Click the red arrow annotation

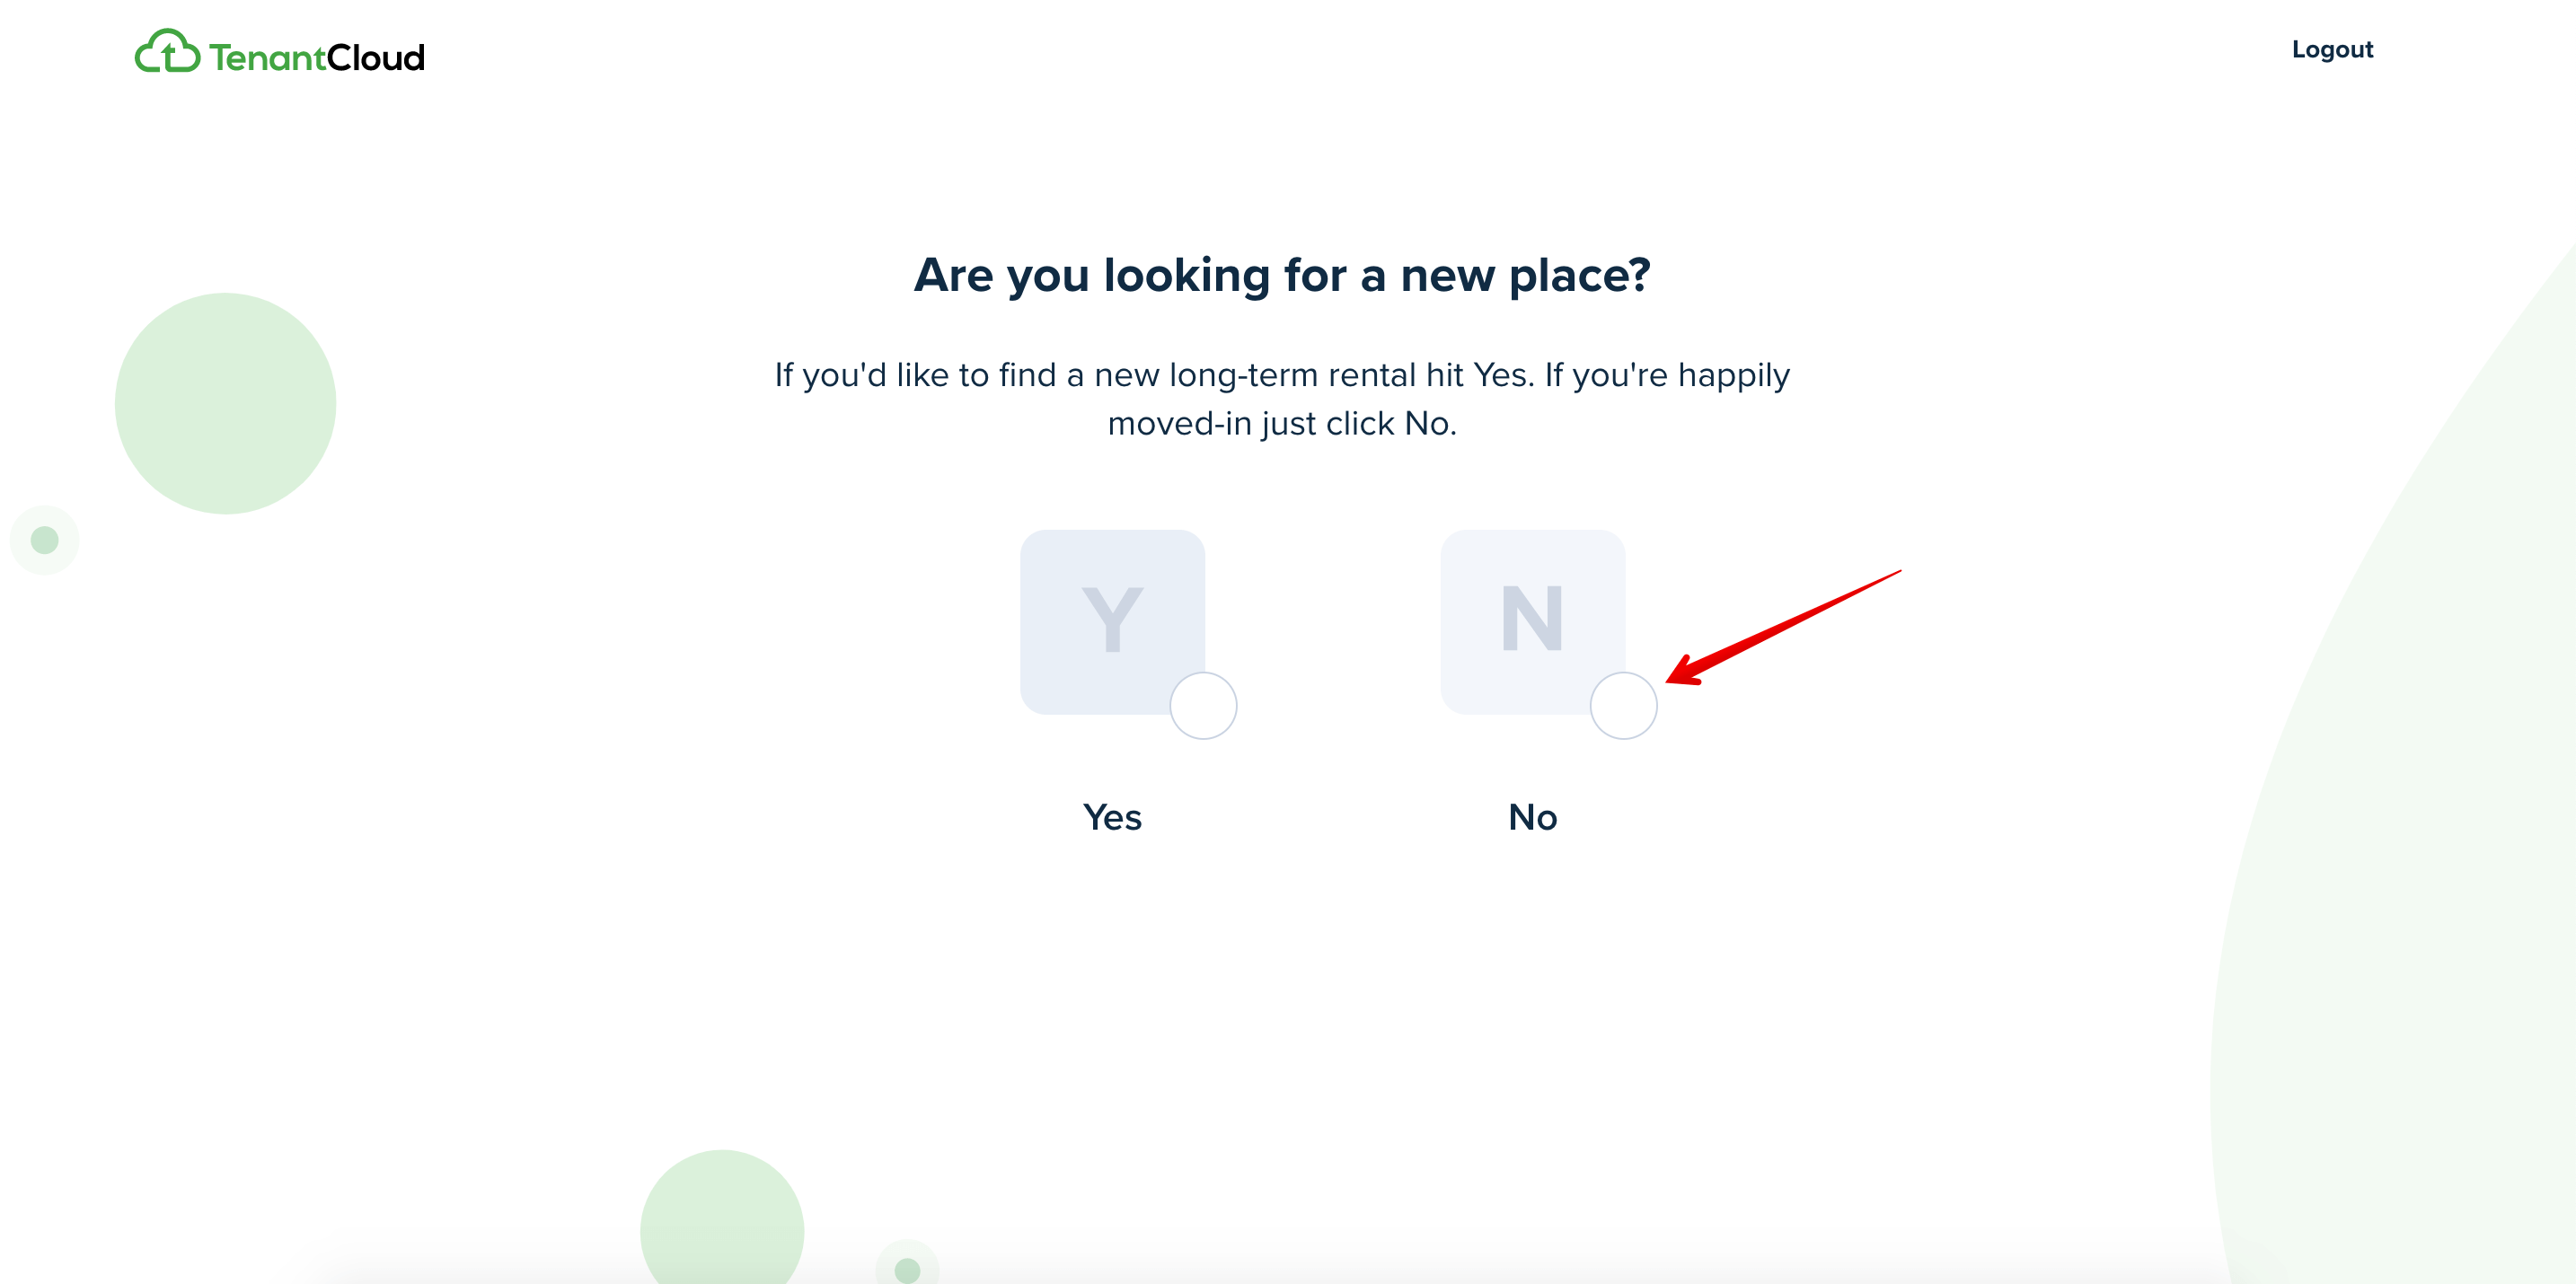click(1783, 627)
